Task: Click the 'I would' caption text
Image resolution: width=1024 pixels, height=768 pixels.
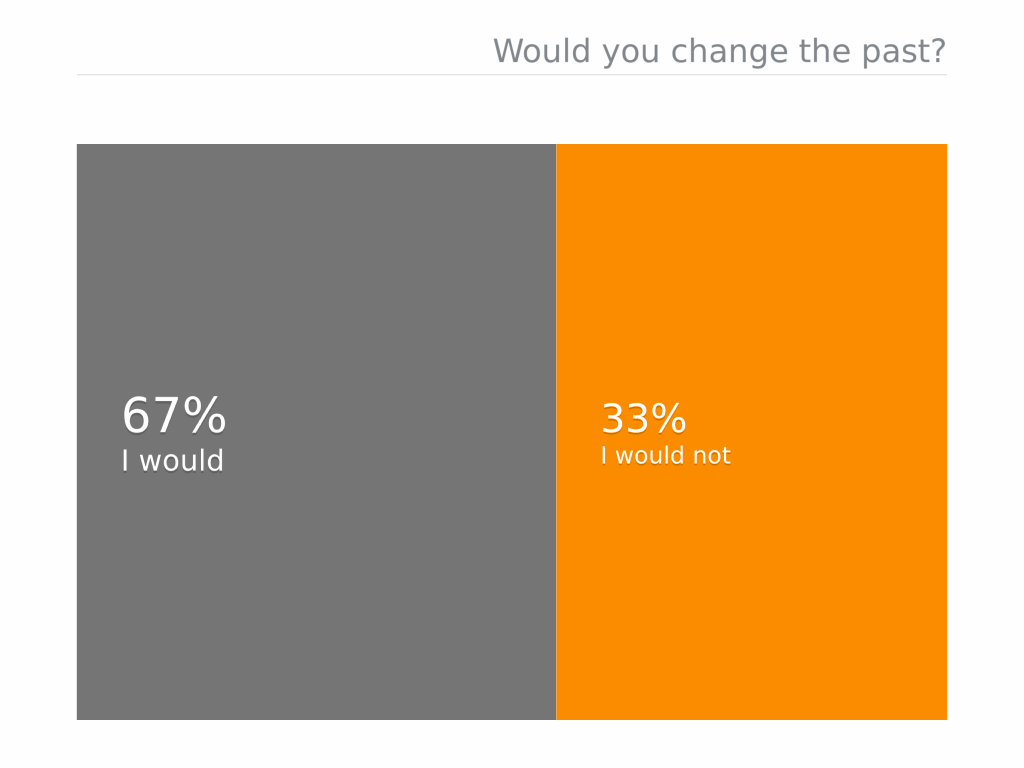Action: click(x=173, y=460)
